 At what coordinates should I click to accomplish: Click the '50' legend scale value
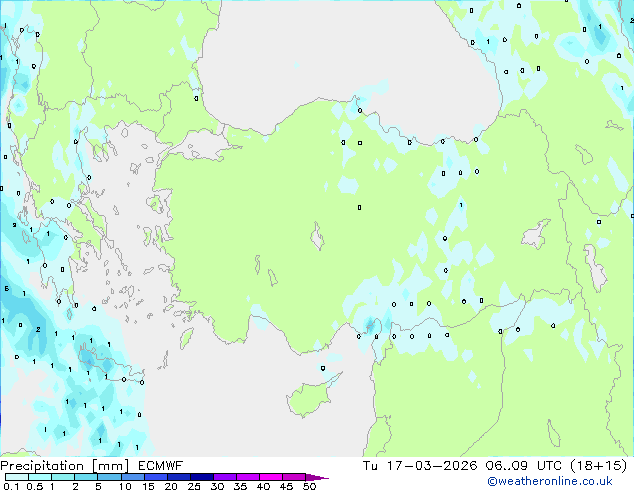309,486
